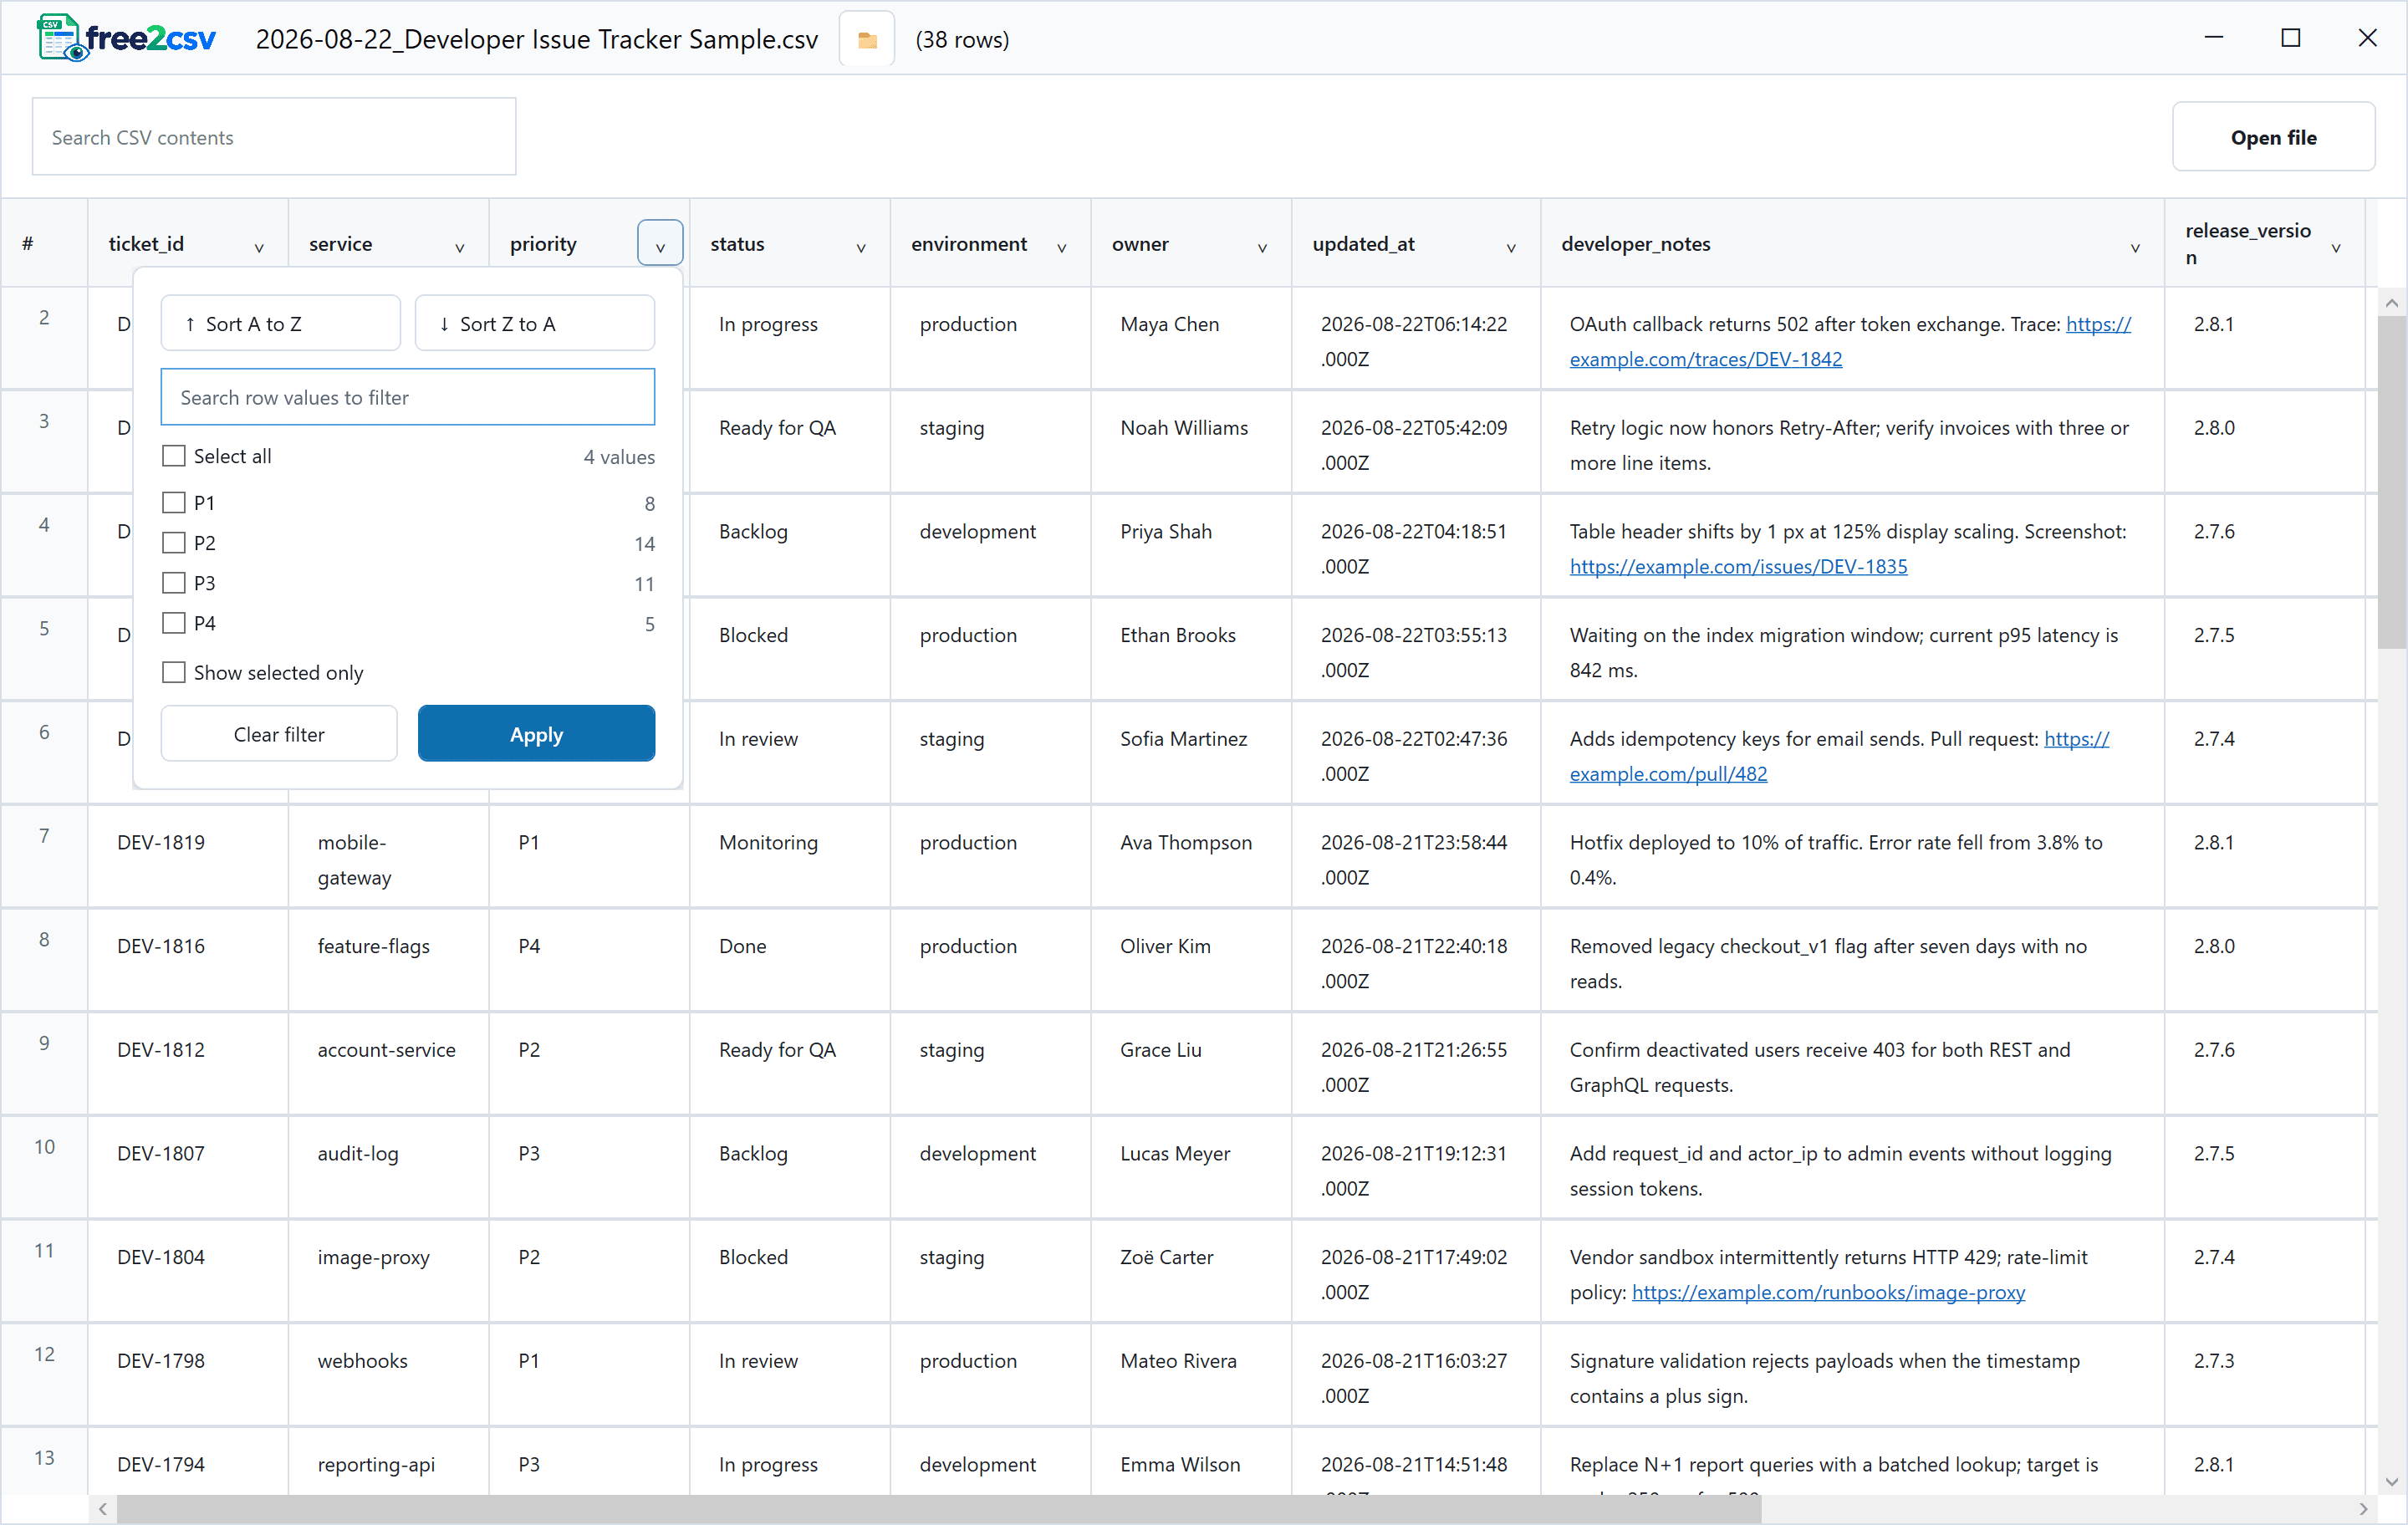Click the DEV-1794 ticket cell
Screen dimensions: 2408x1525
point(188,1464)
